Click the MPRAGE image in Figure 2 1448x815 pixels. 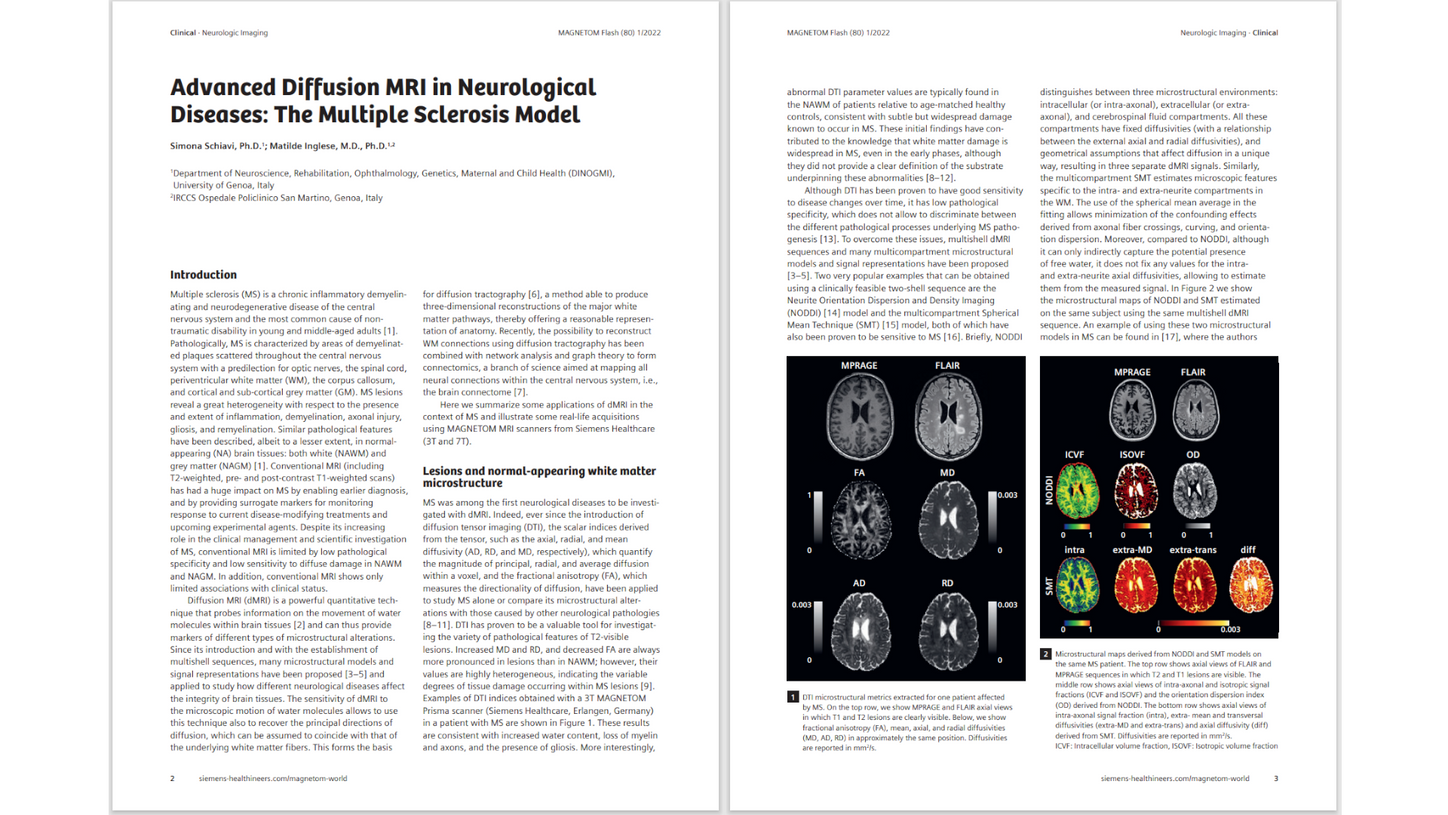point(1132,410)
